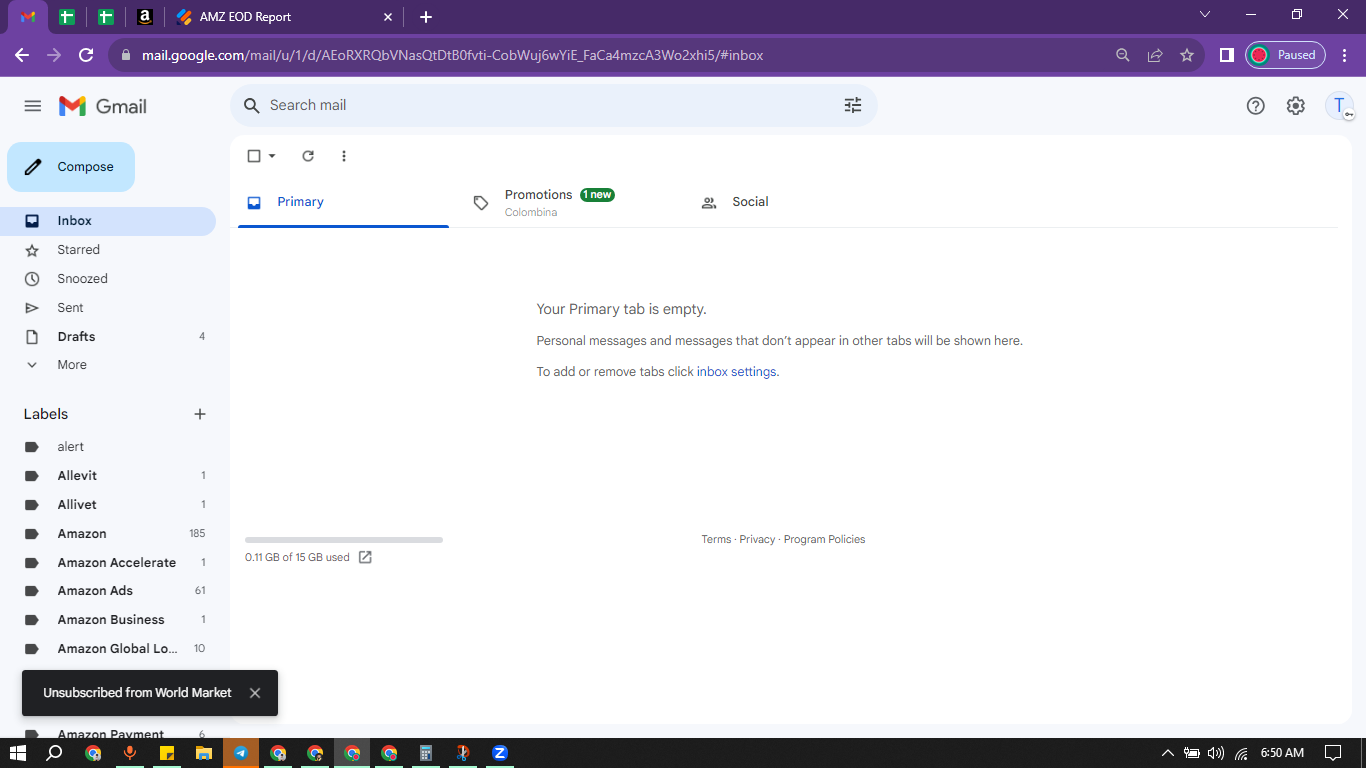
Task: Open Calculator from the taskbar
Action: pyautogui.click(x=426, y=753)
